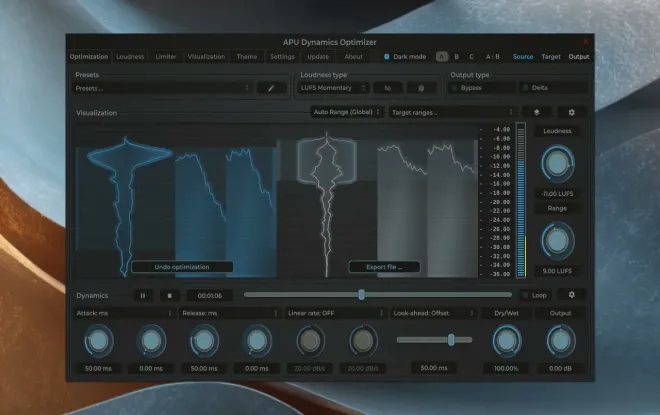The image size is (660, 415).
Task: Expand the Target ranges dropdown
Action: (x=453, y=112)
